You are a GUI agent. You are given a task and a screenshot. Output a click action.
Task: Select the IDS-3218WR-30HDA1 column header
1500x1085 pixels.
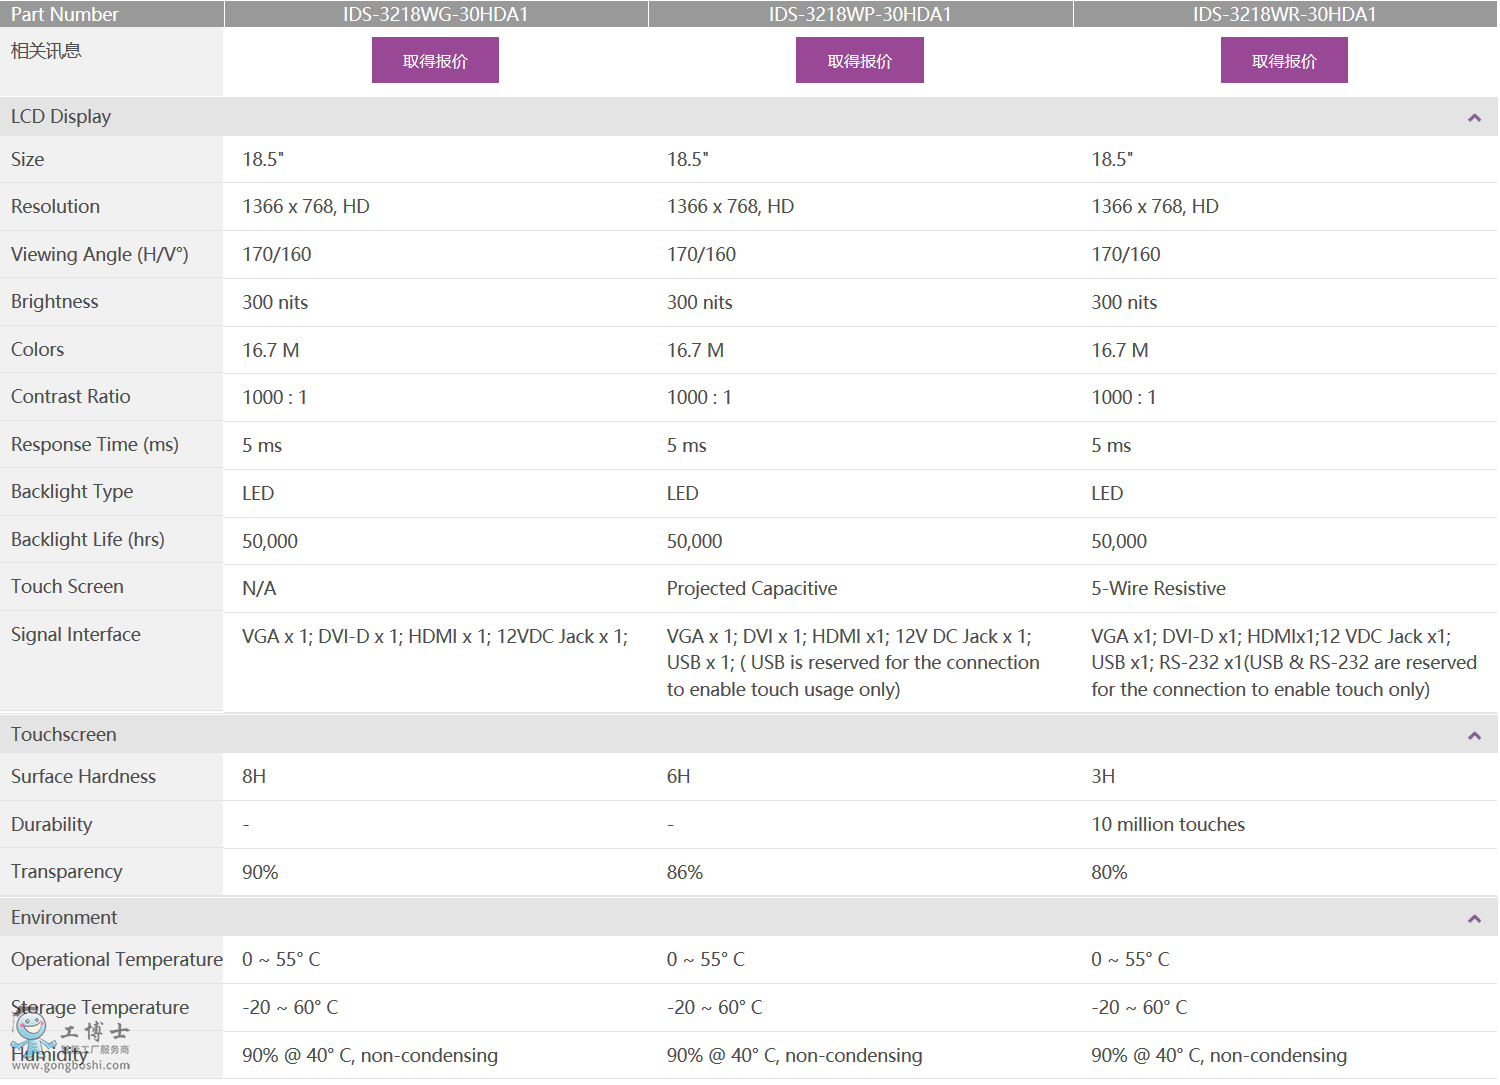click(x=1284, y=14)
